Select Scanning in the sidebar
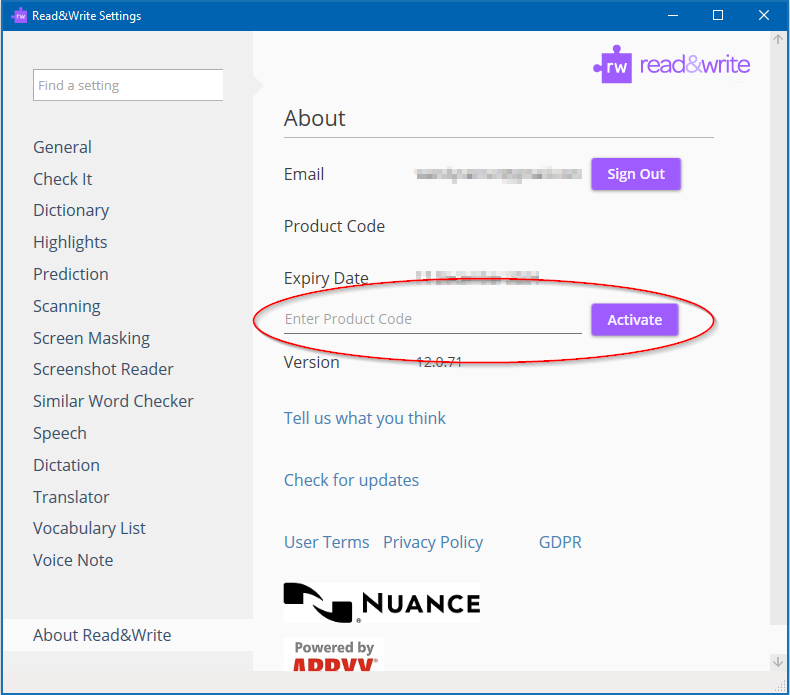The width and height of the screenshot is (790, 695). tap(67, 306)
